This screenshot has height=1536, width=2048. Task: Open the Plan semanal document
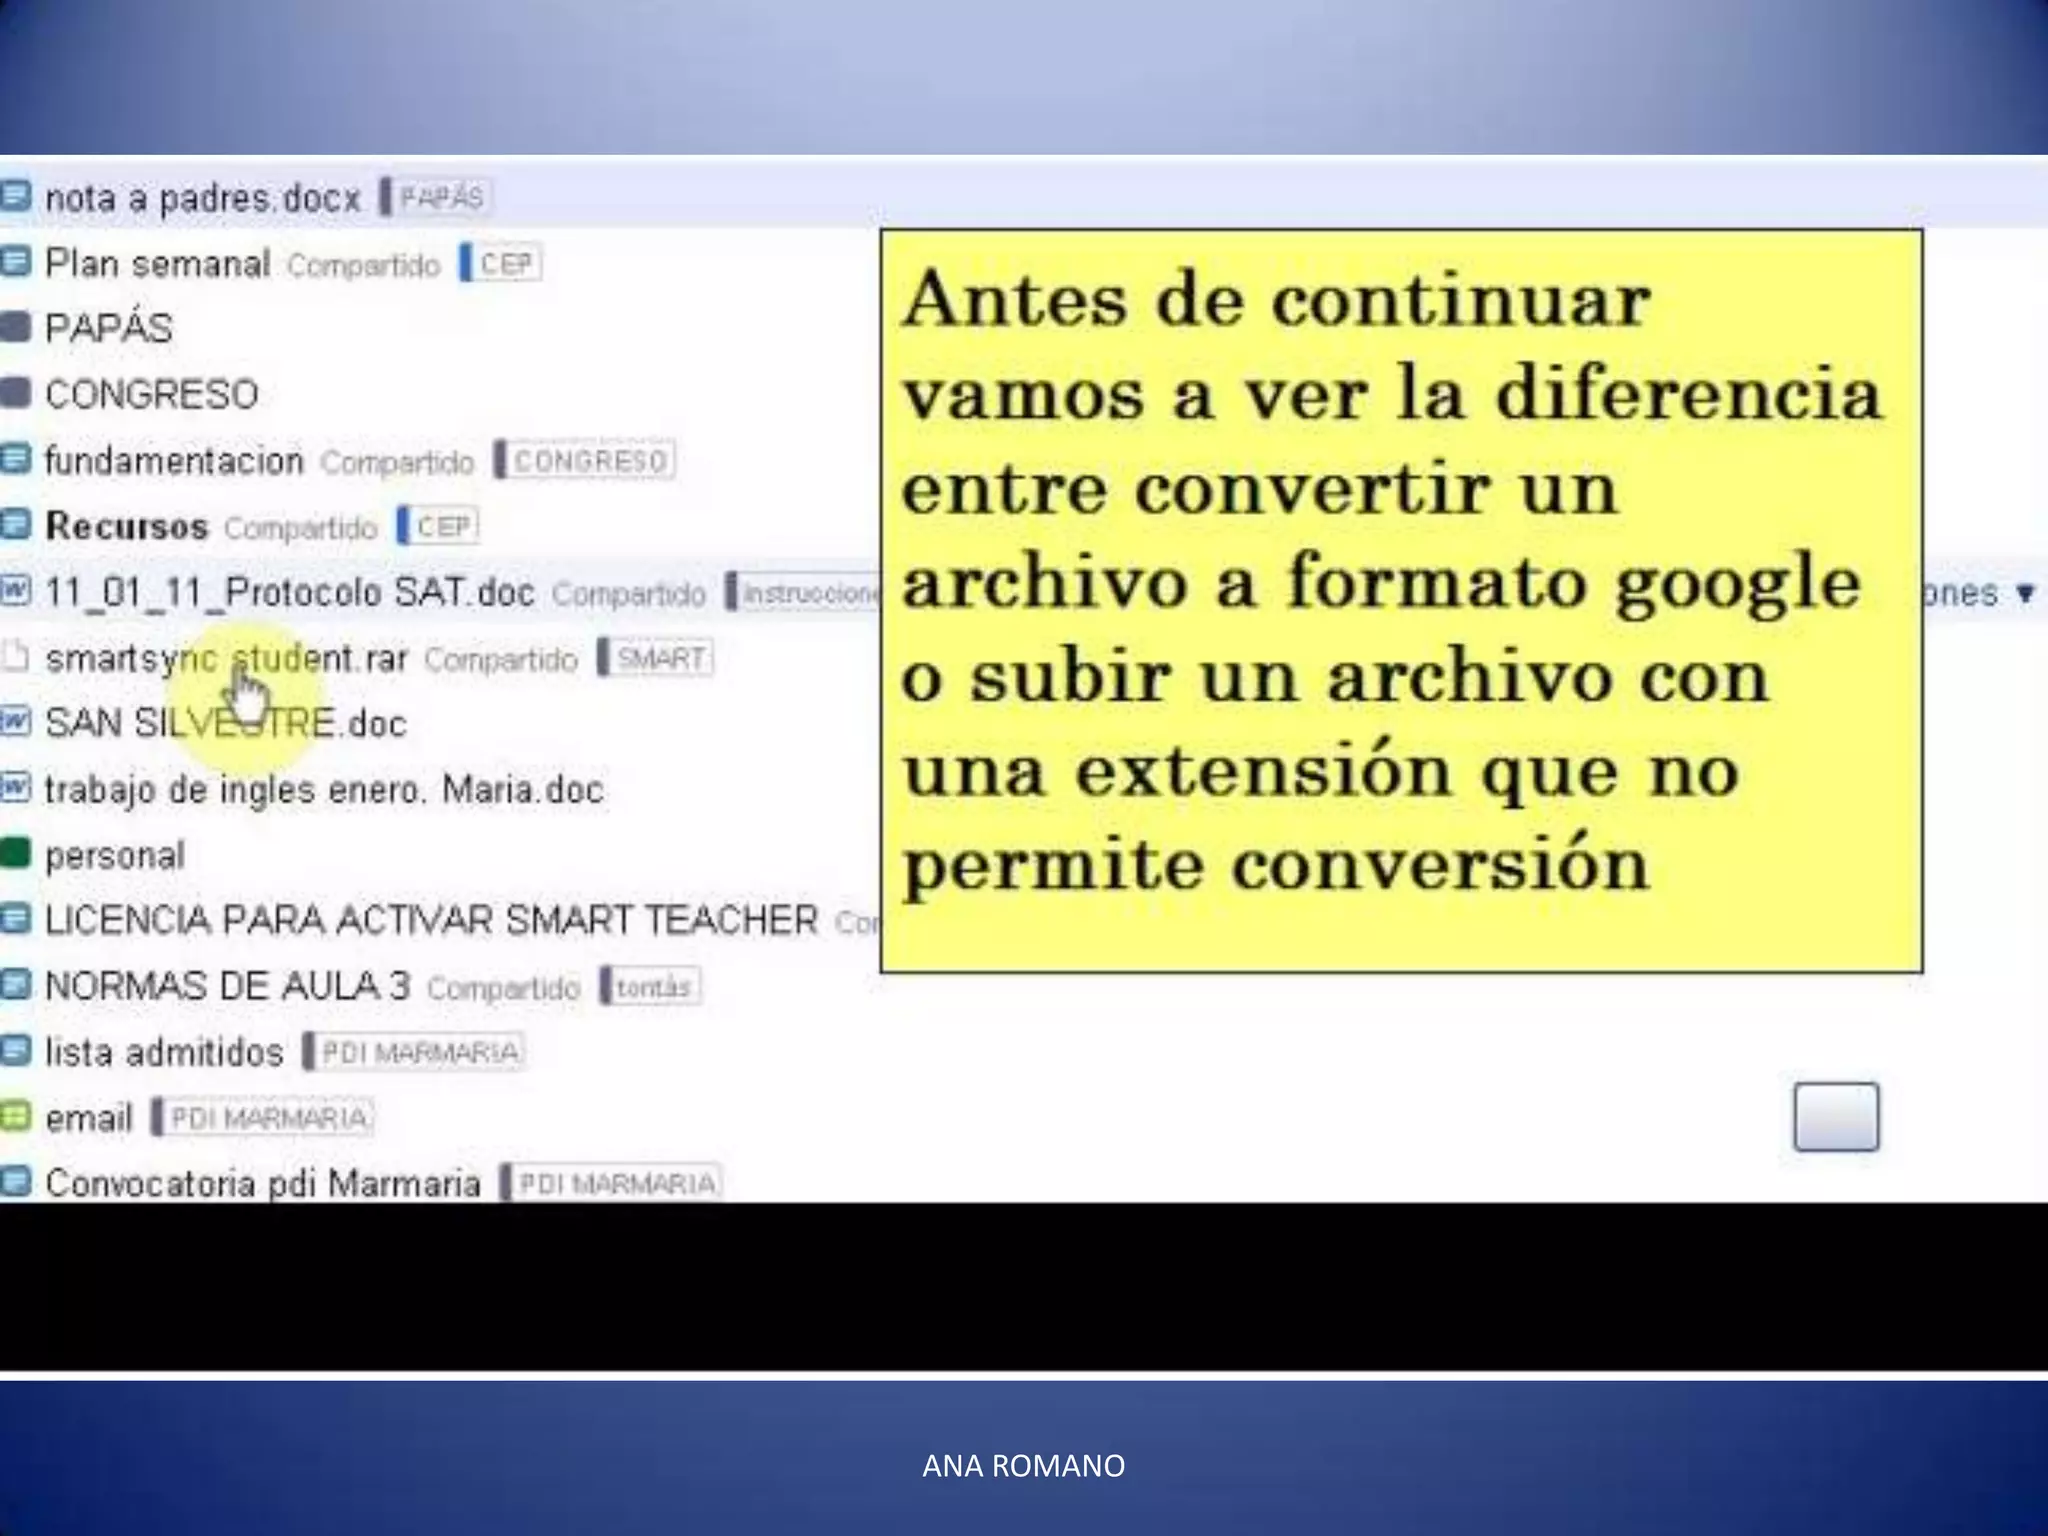click(158, 264)
